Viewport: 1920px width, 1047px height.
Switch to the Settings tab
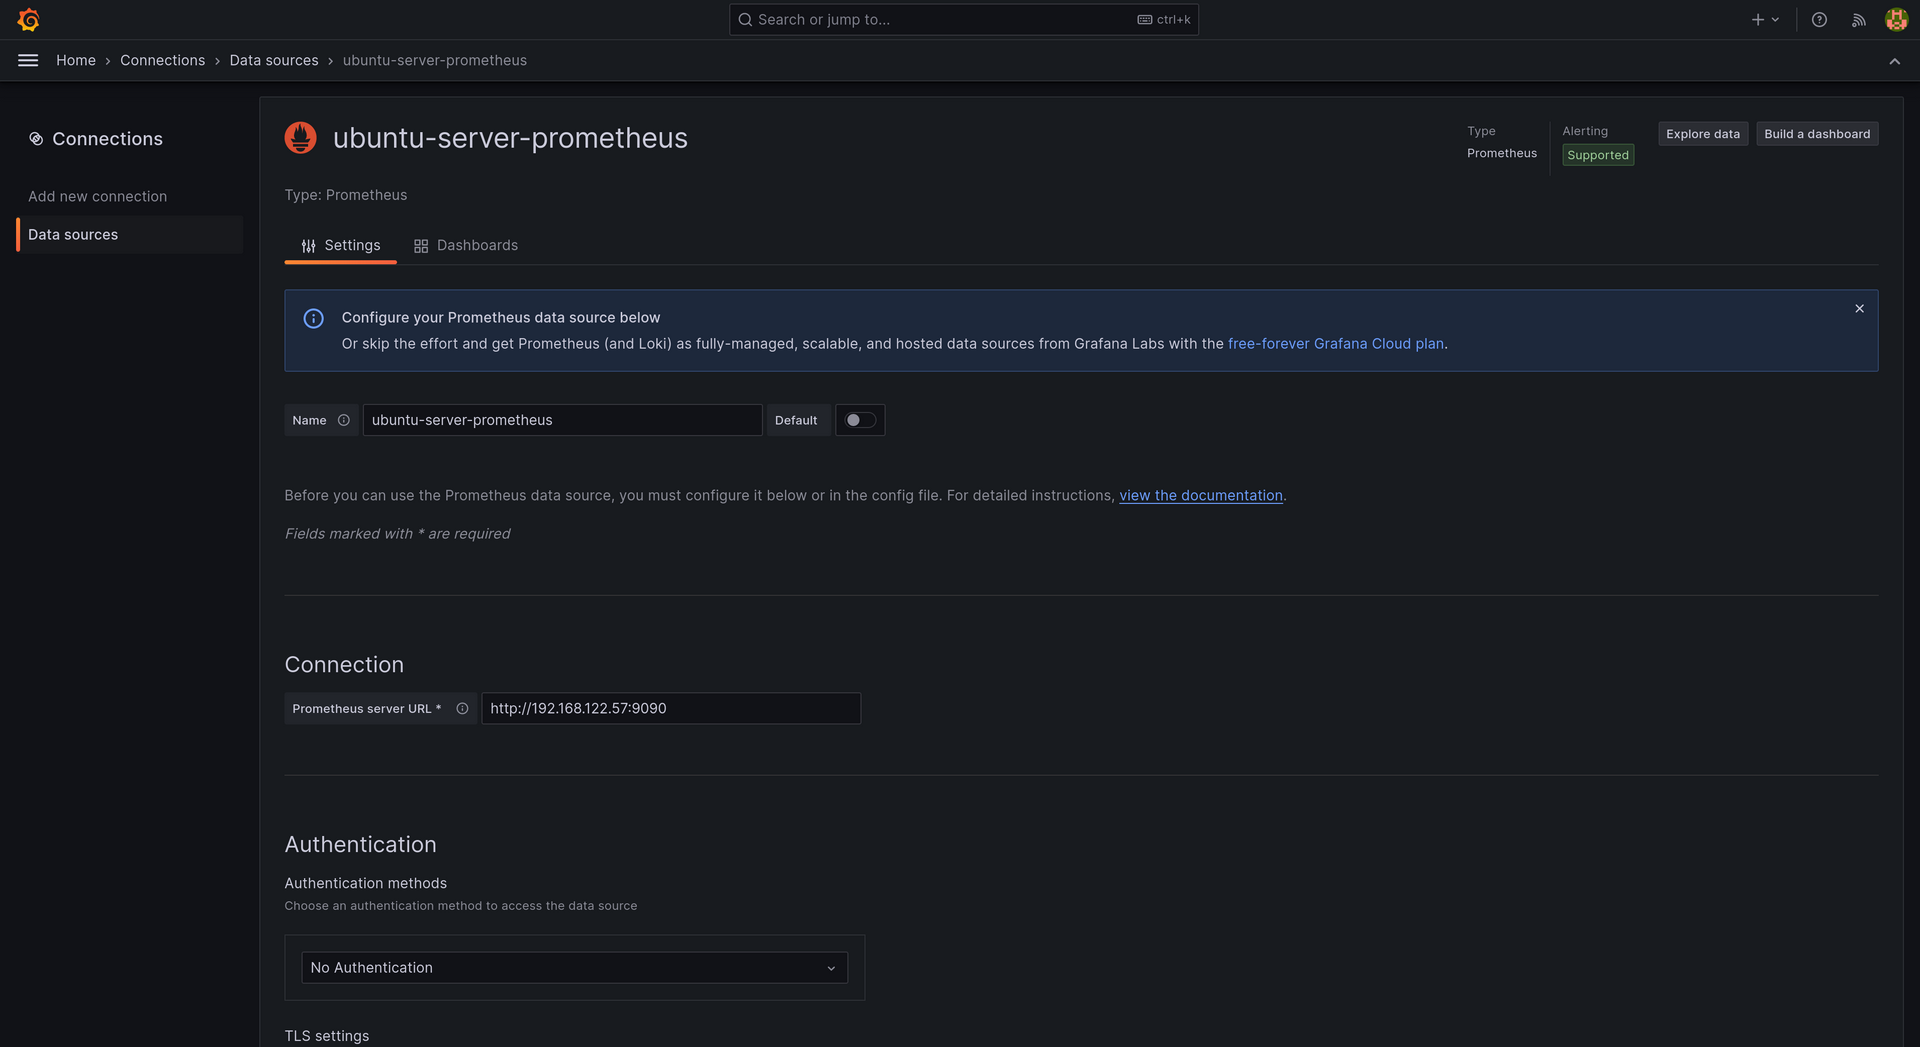click(x=340, y=245)
